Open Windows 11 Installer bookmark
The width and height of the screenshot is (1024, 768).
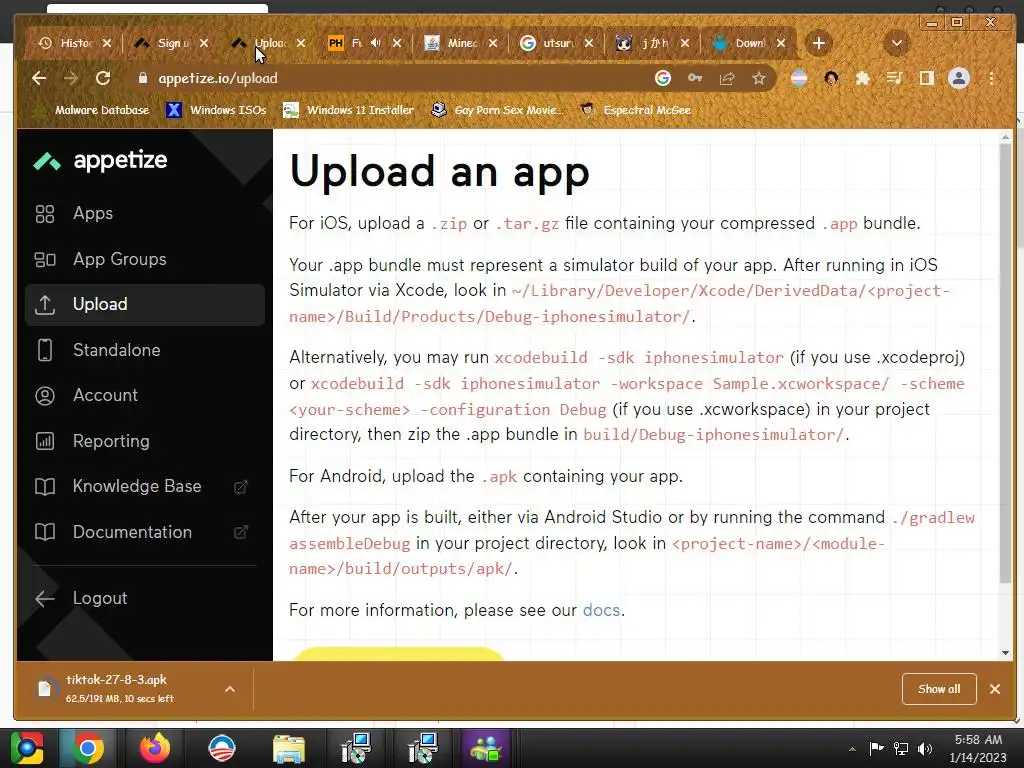[x=348, y=110]
